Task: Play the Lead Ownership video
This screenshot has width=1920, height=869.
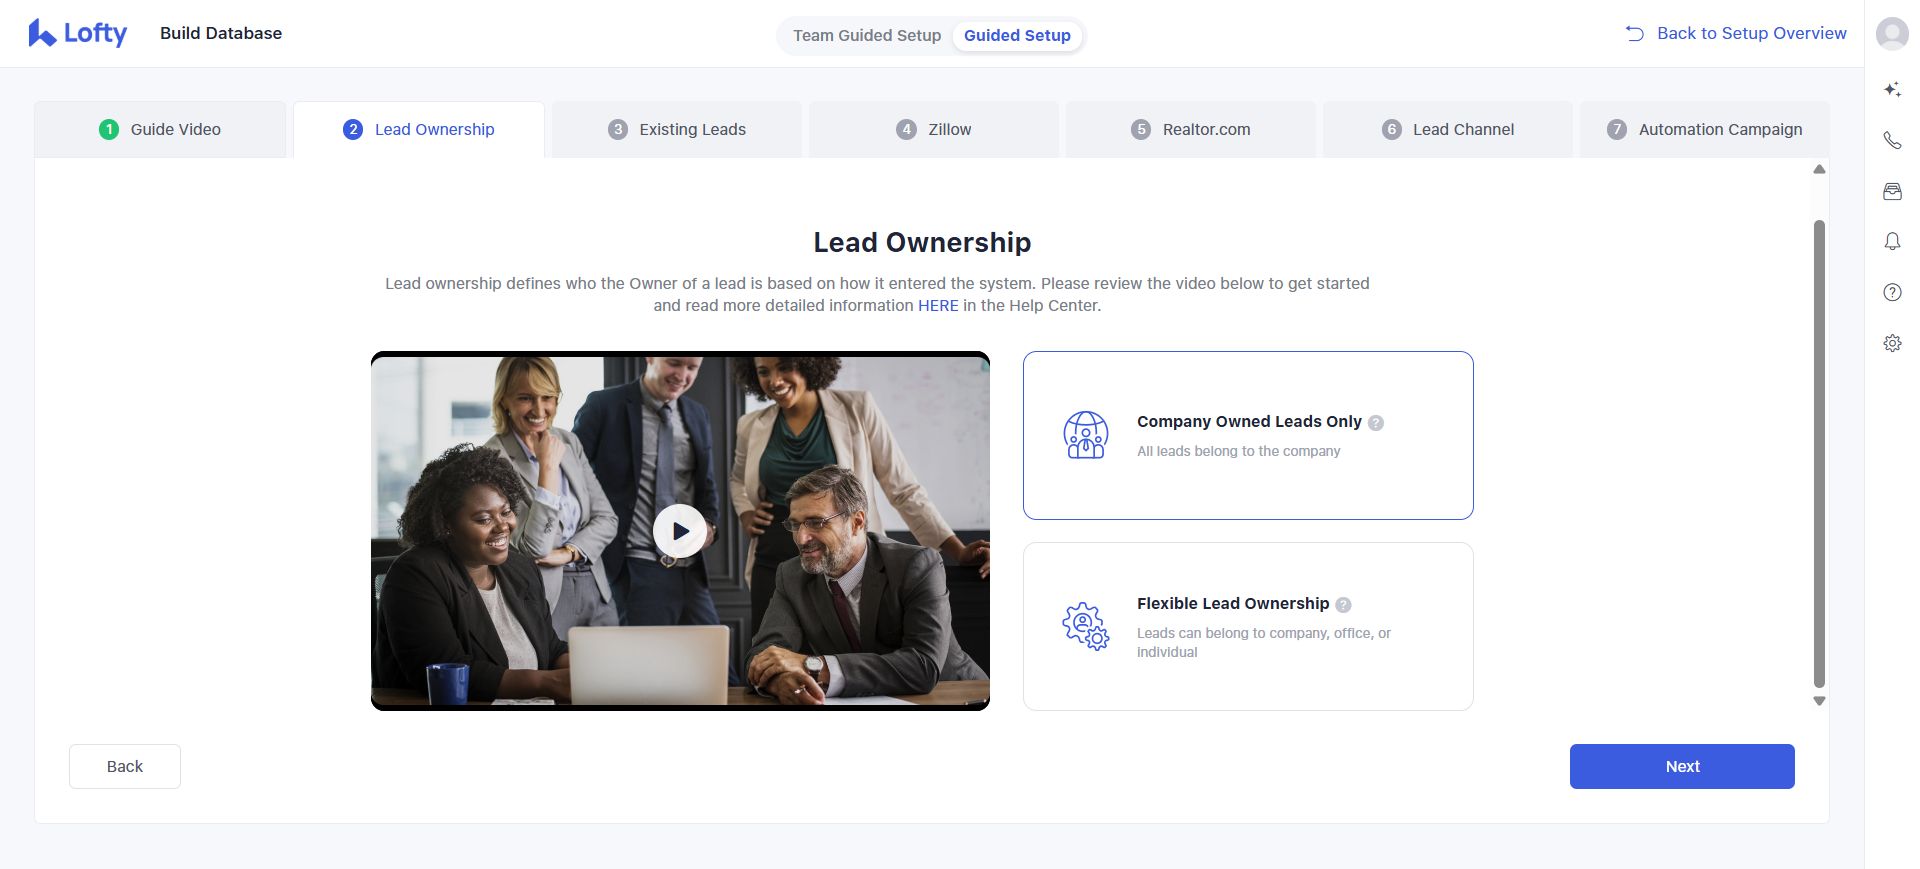Action: 680,531
